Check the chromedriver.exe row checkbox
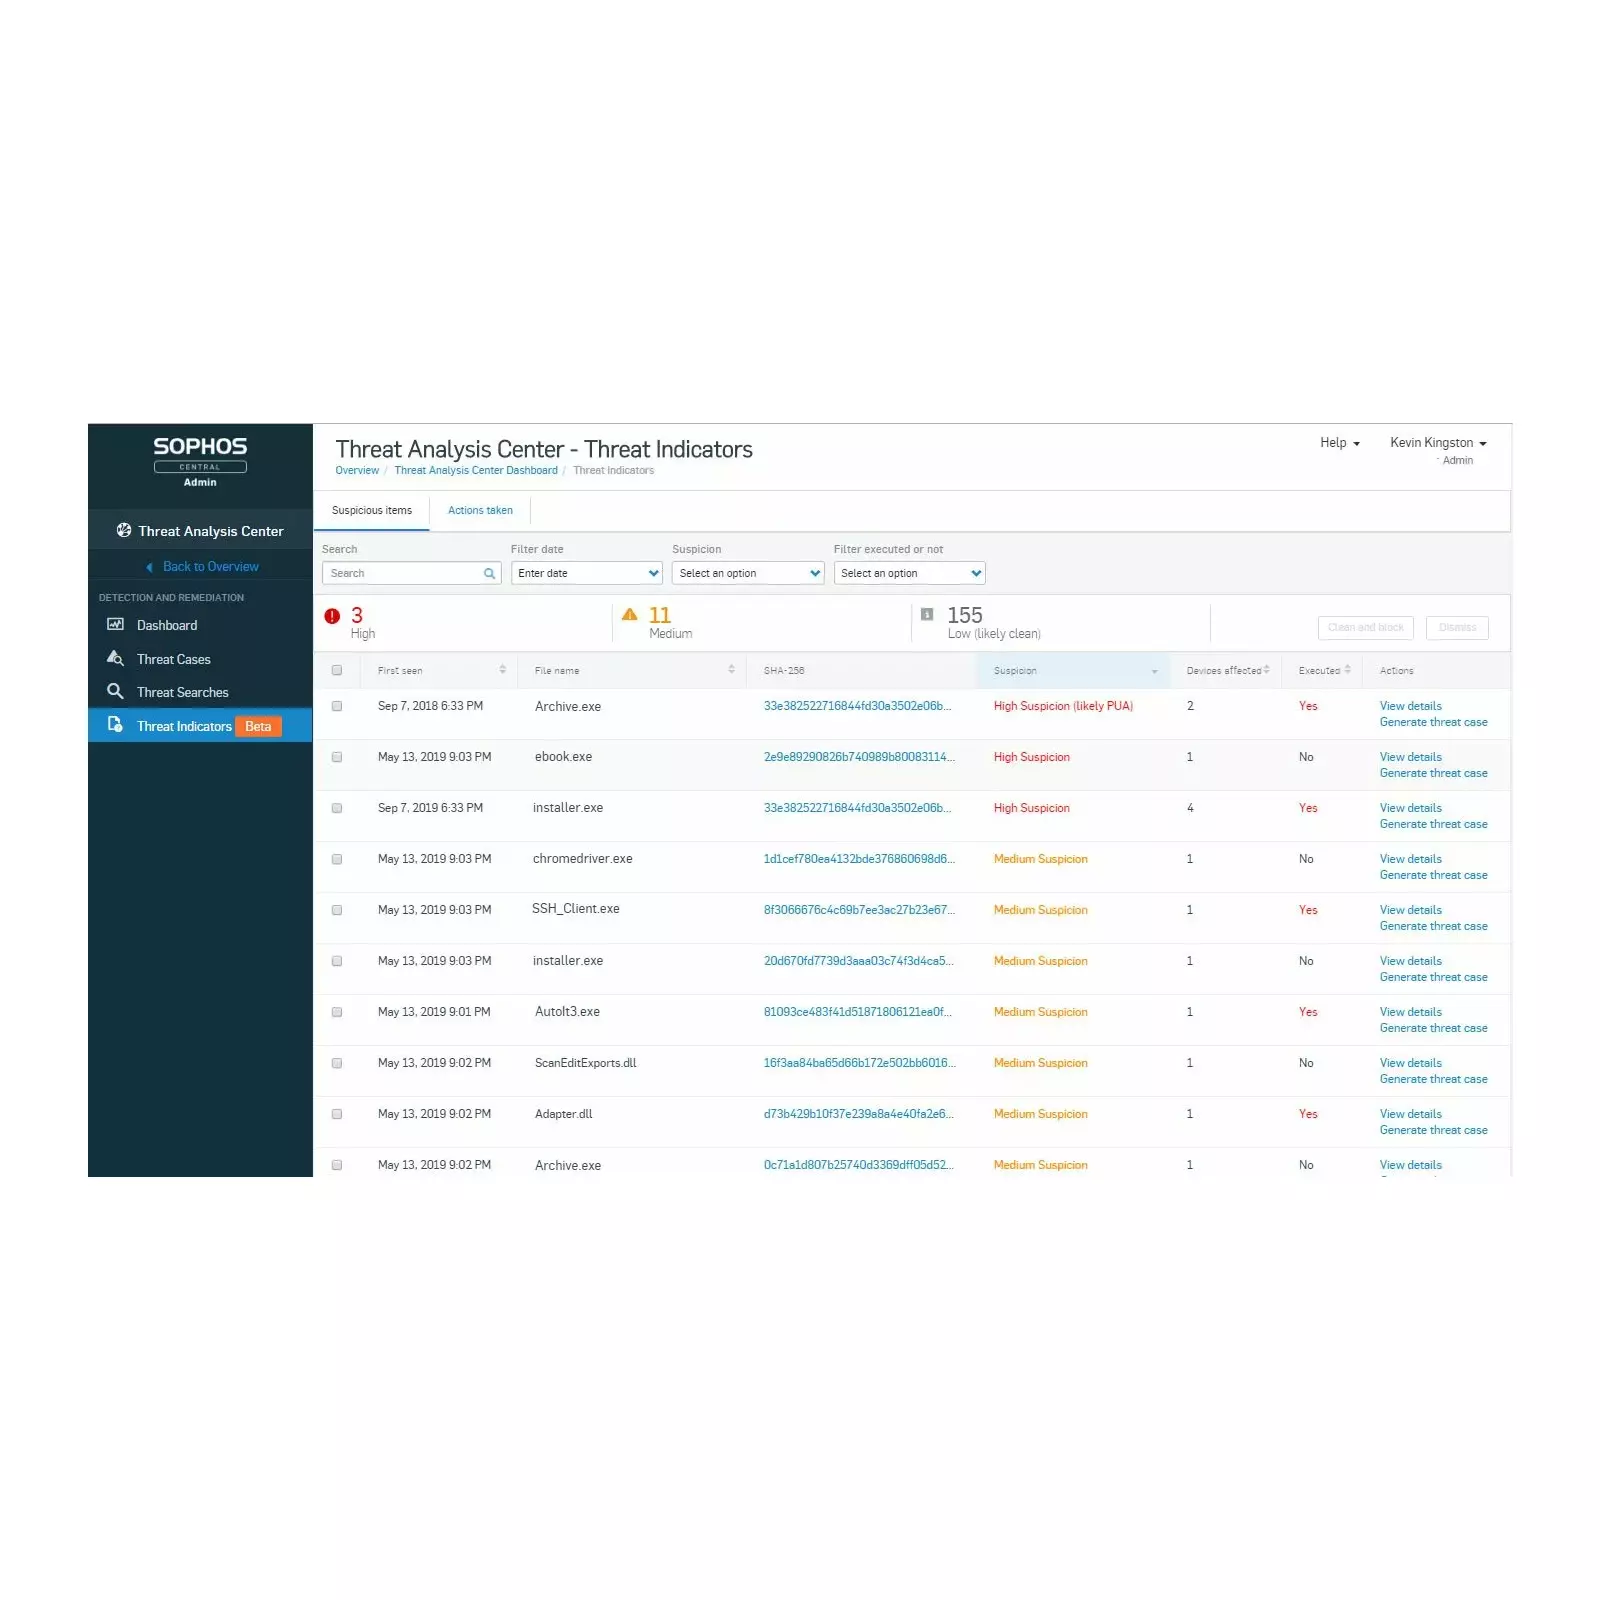The image size is (1600, 1600). point(337,859)
